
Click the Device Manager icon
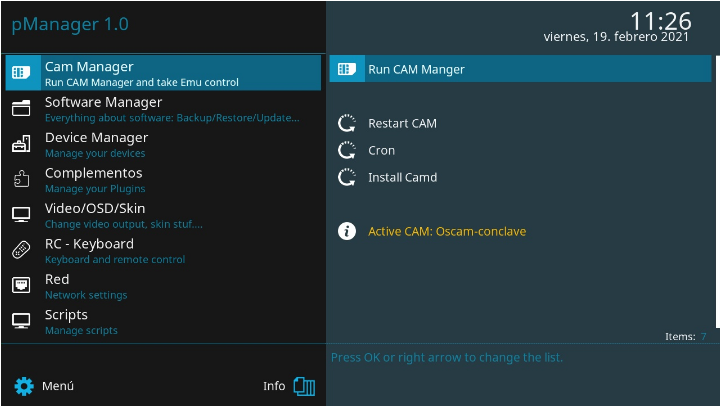click(21, 144)
